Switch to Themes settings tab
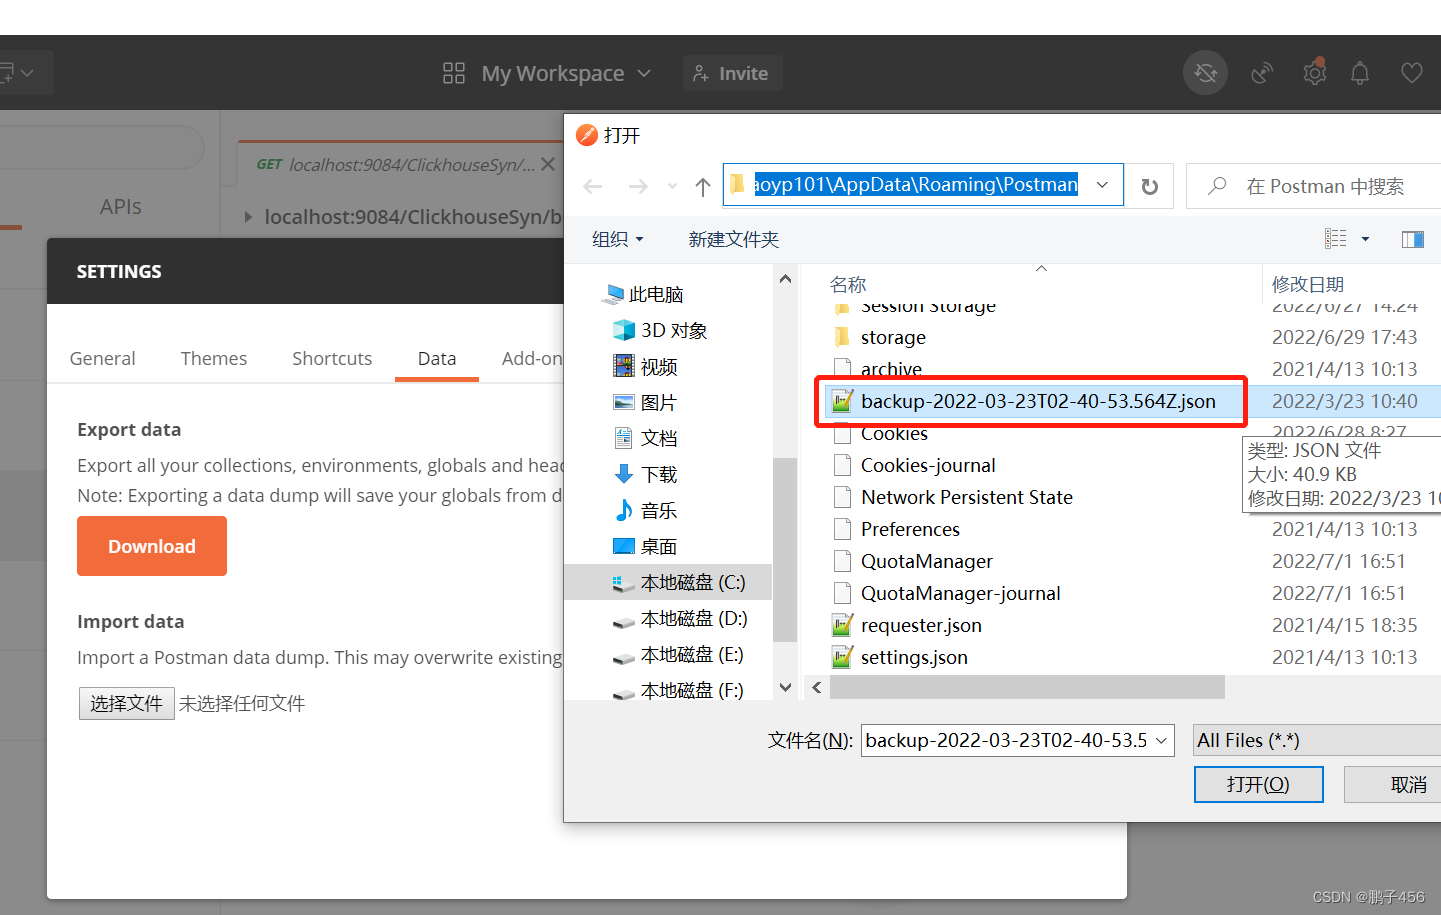1441x915 pixels. [x=214, y=358]
